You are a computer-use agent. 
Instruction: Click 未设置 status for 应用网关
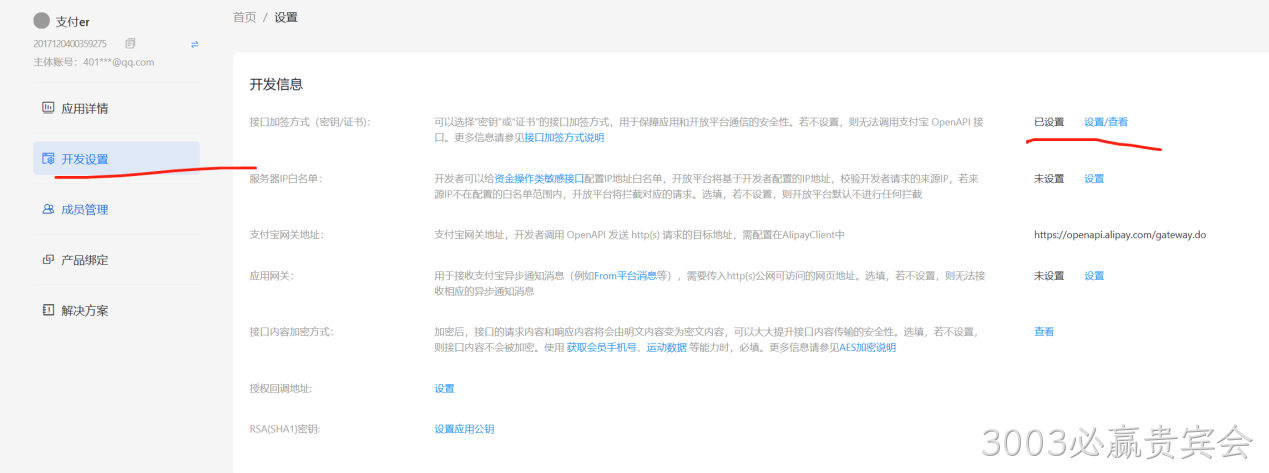pyautogui.click(x=1049, y=276)
